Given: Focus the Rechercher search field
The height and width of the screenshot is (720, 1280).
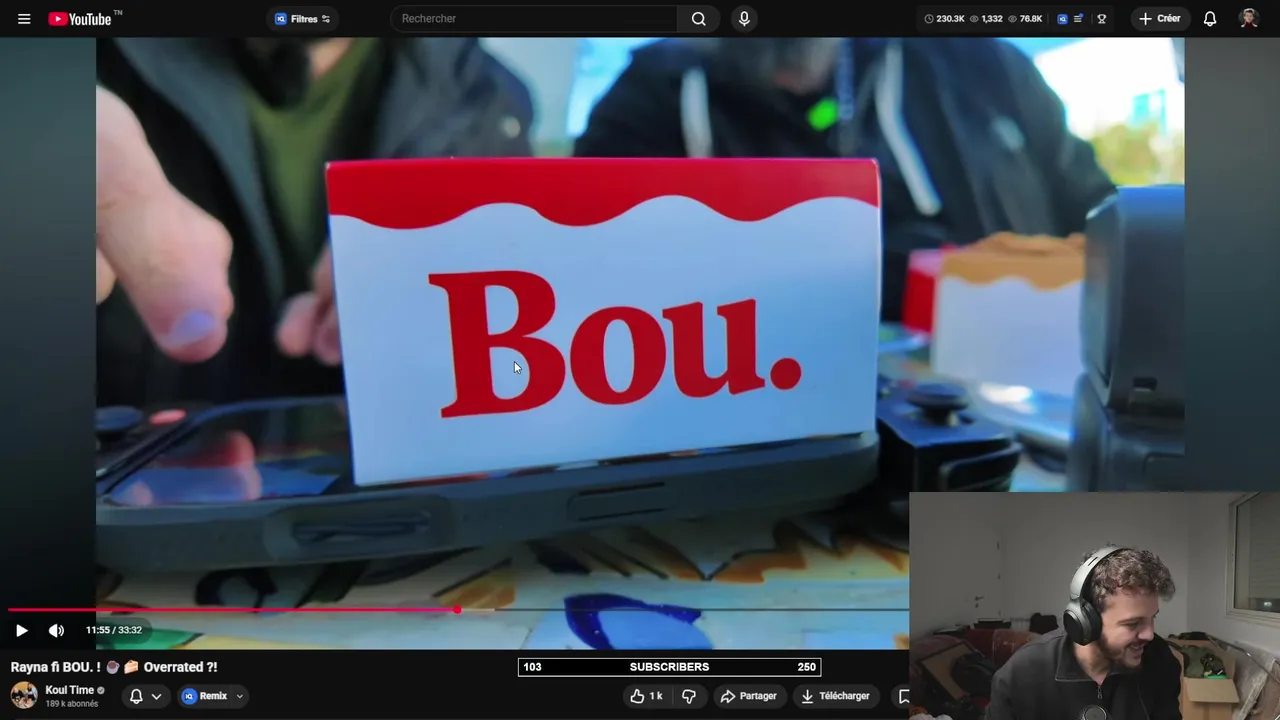Looking at the screenshot, I should tap(535, 19).
